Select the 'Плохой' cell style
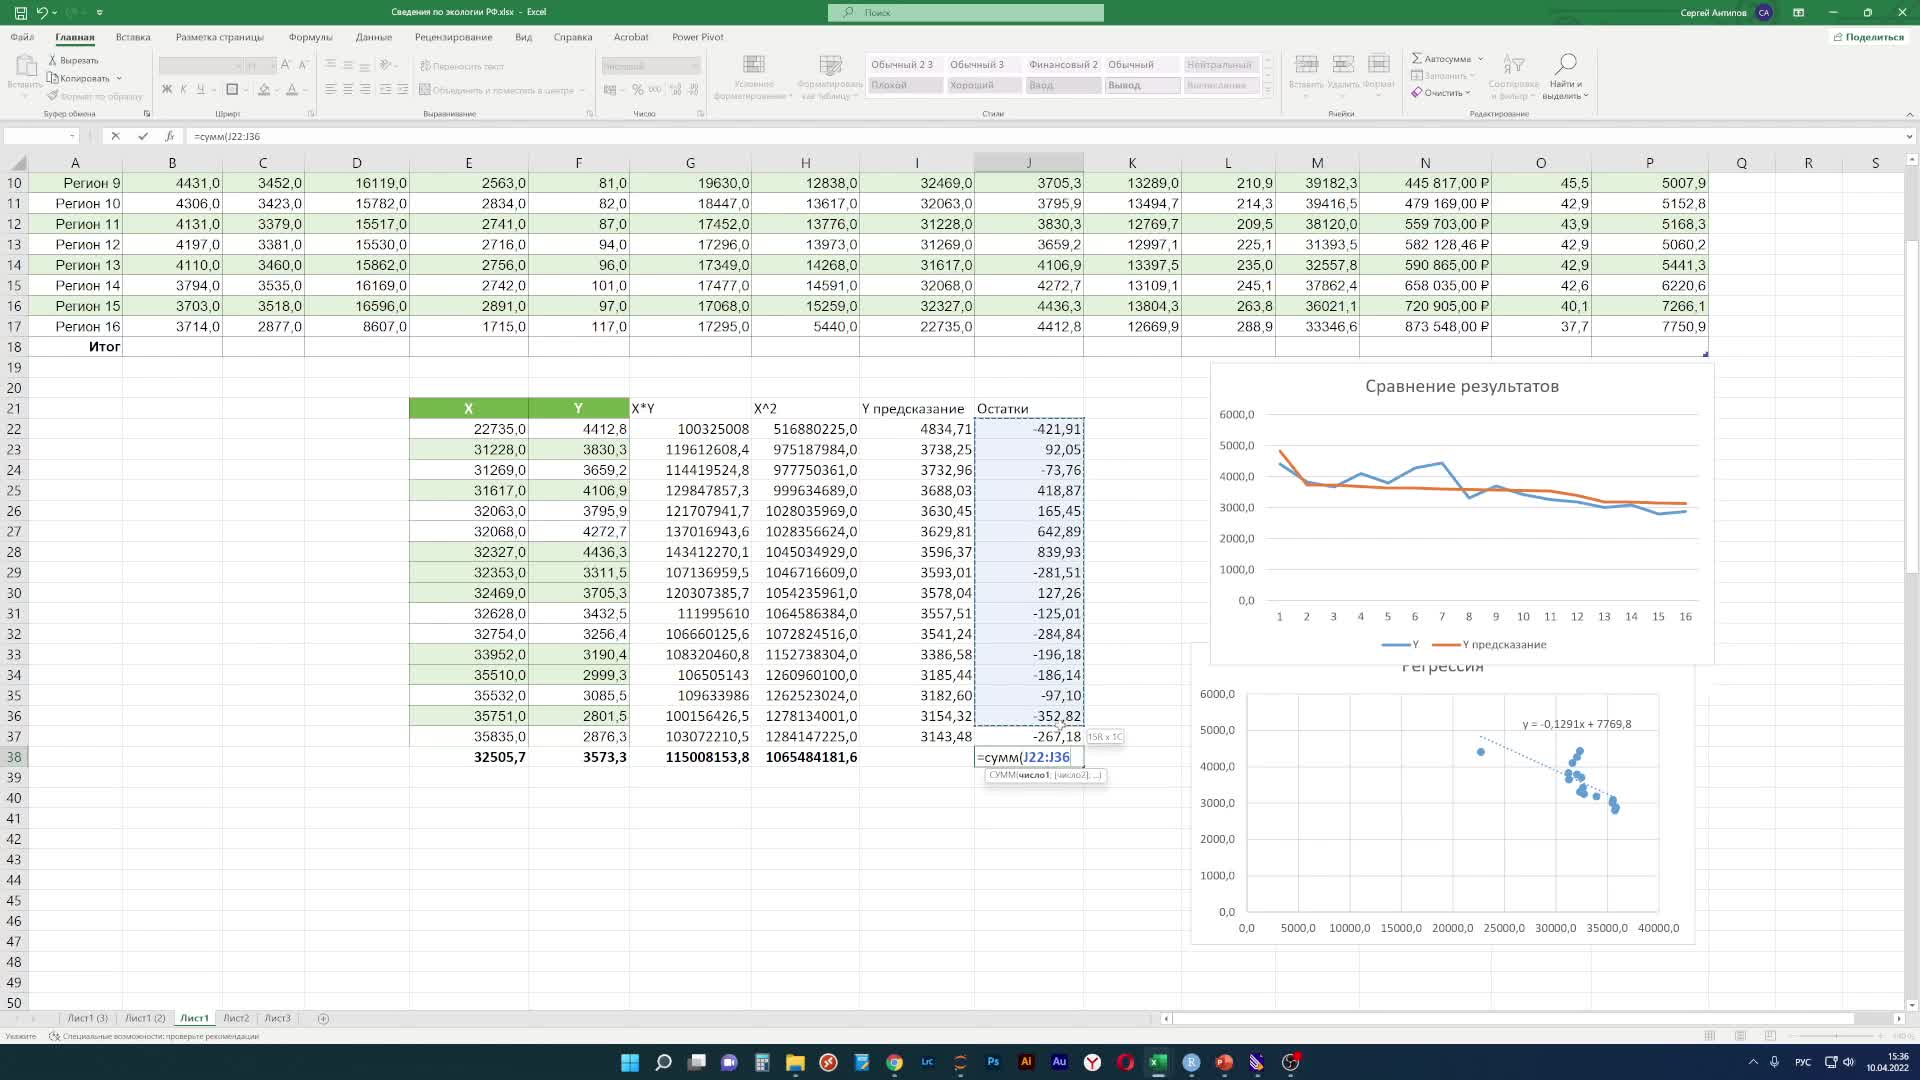Viewport: 1920px width, 1080px height. pos(904,85)
